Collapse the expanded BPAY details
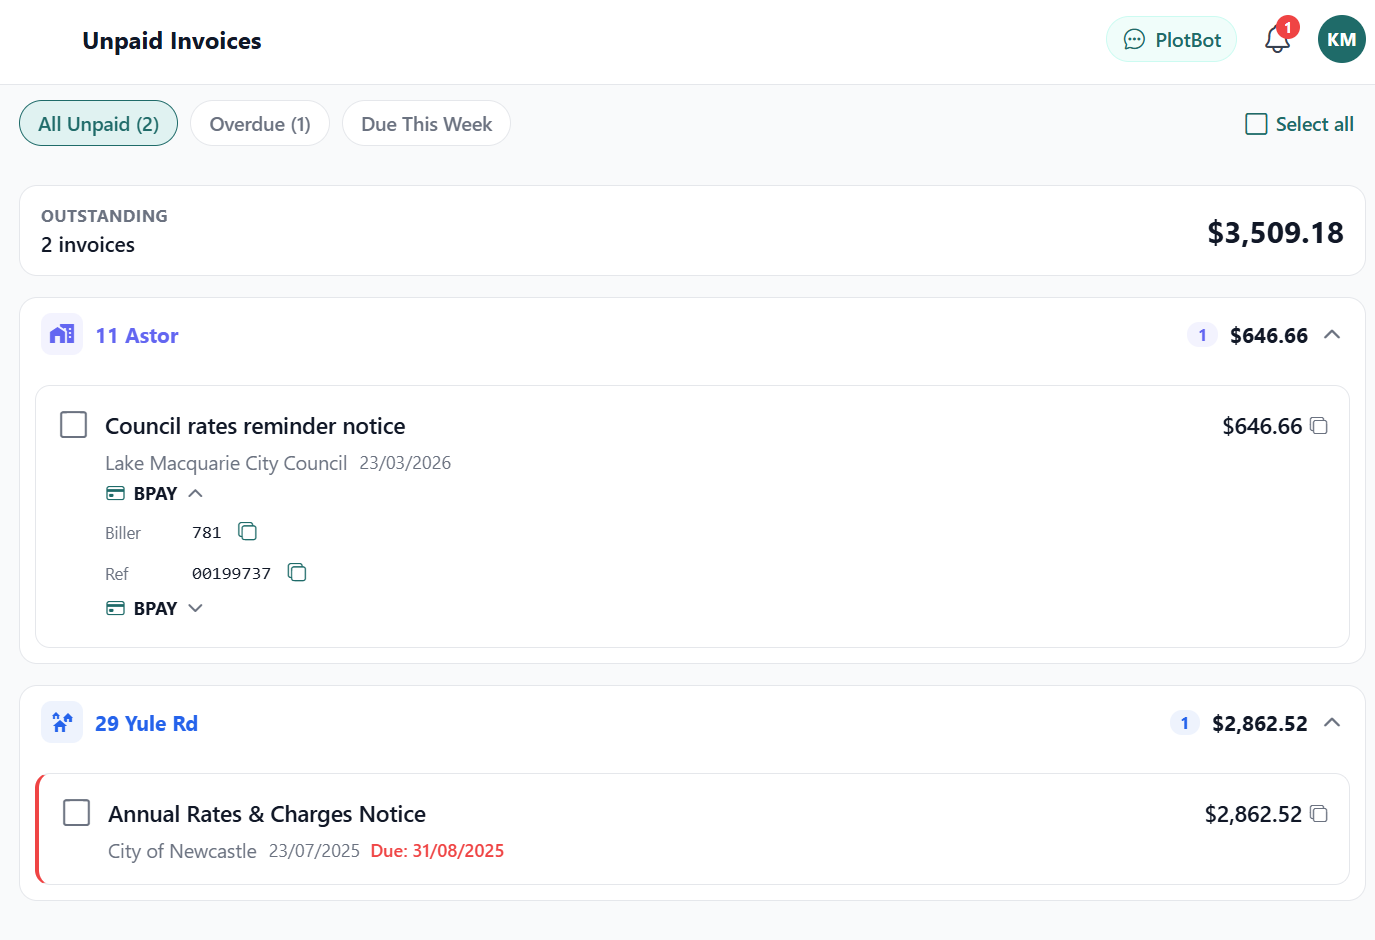This screenshot has height=940, width=1375. tap(196, 493)
